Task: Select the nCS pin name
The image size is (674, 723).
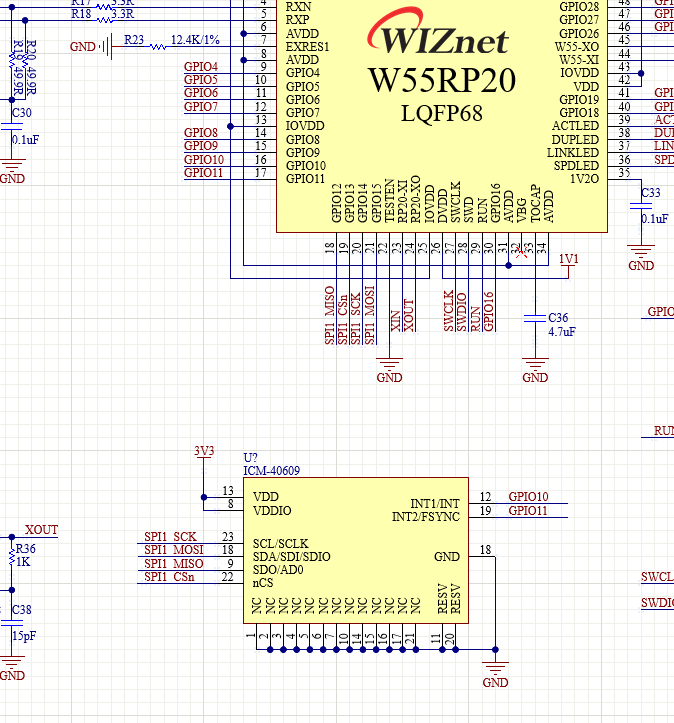Action: [x=263, y=583]
